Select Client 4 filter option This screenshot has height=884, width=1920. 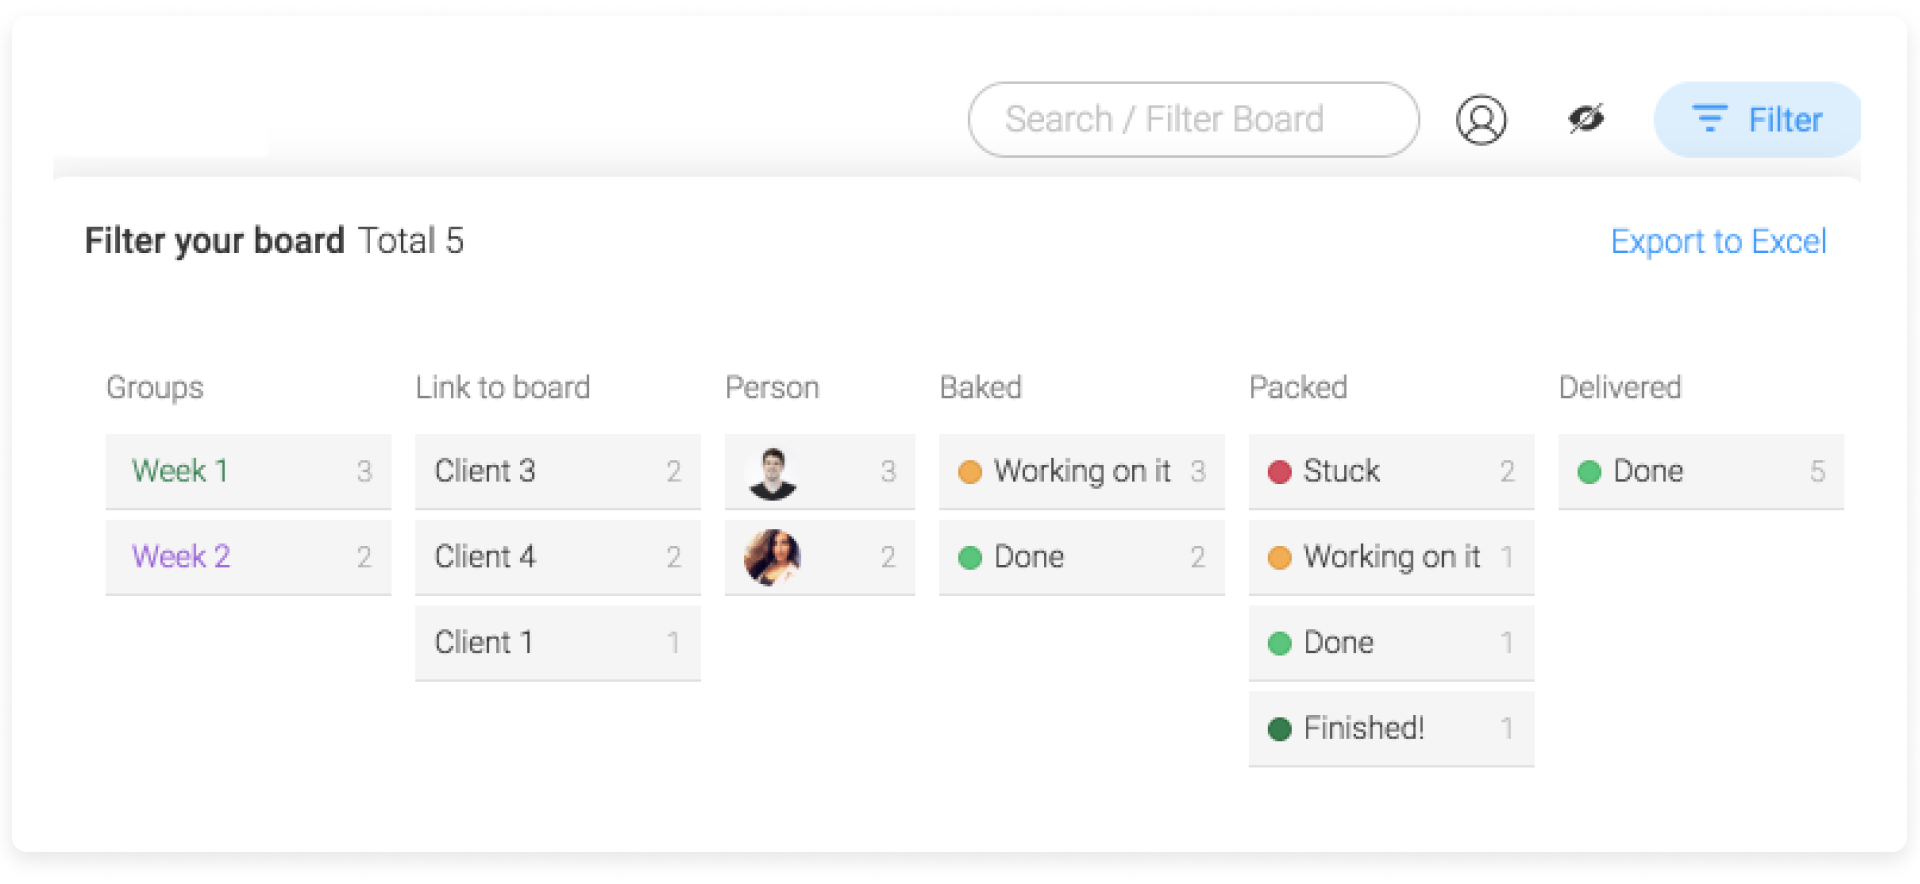[558, 557]
